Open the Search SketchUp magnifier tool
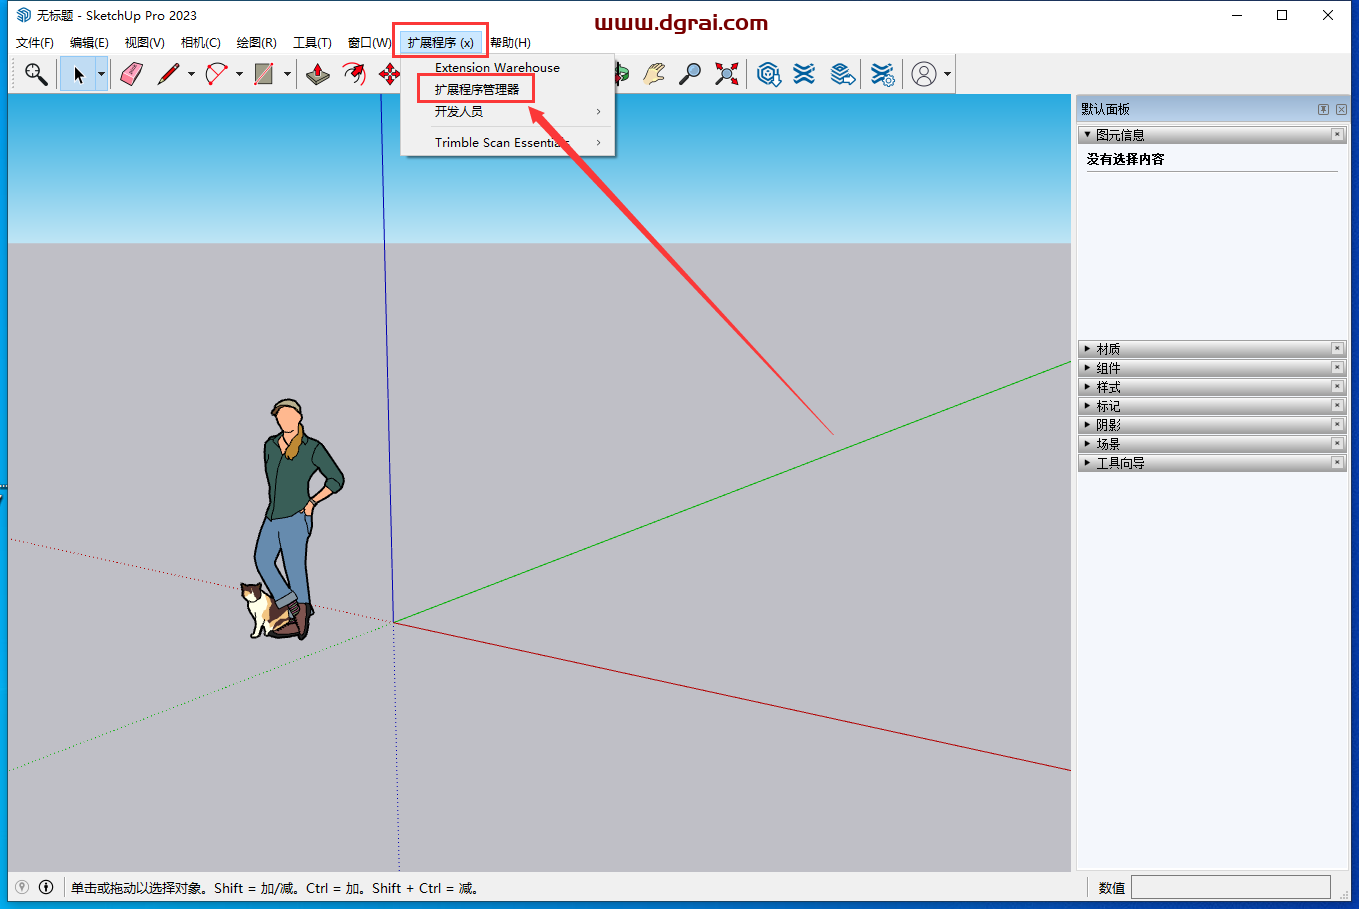 (36, 74)
